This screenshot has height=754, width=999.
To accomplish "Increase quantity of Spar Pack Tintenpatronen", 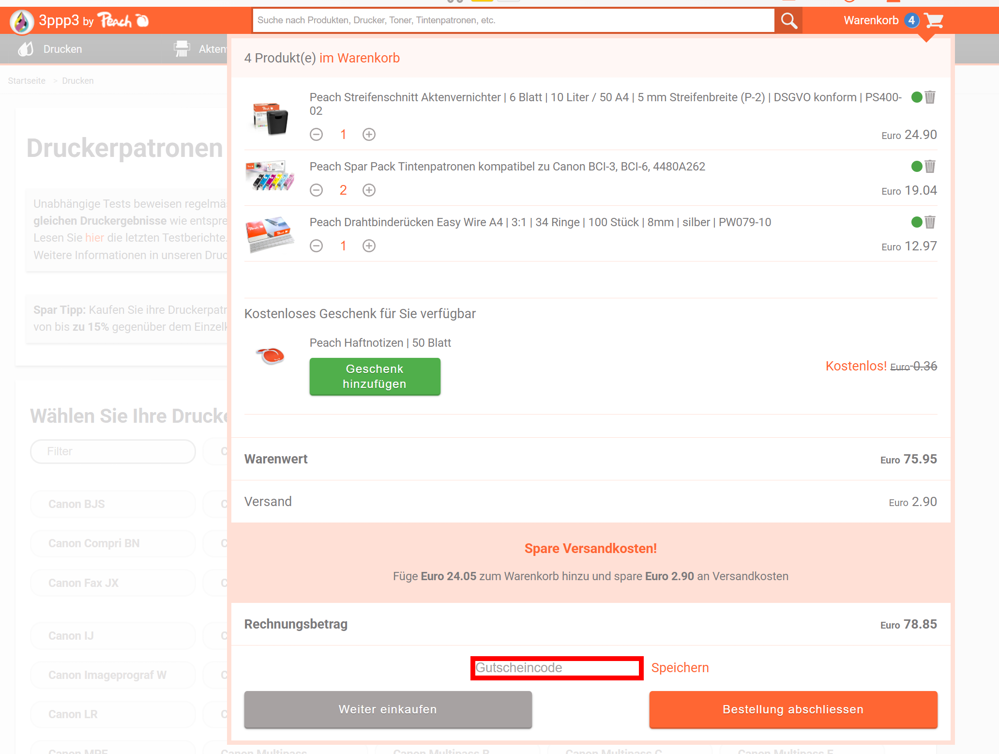I will [x=369, y=190].
